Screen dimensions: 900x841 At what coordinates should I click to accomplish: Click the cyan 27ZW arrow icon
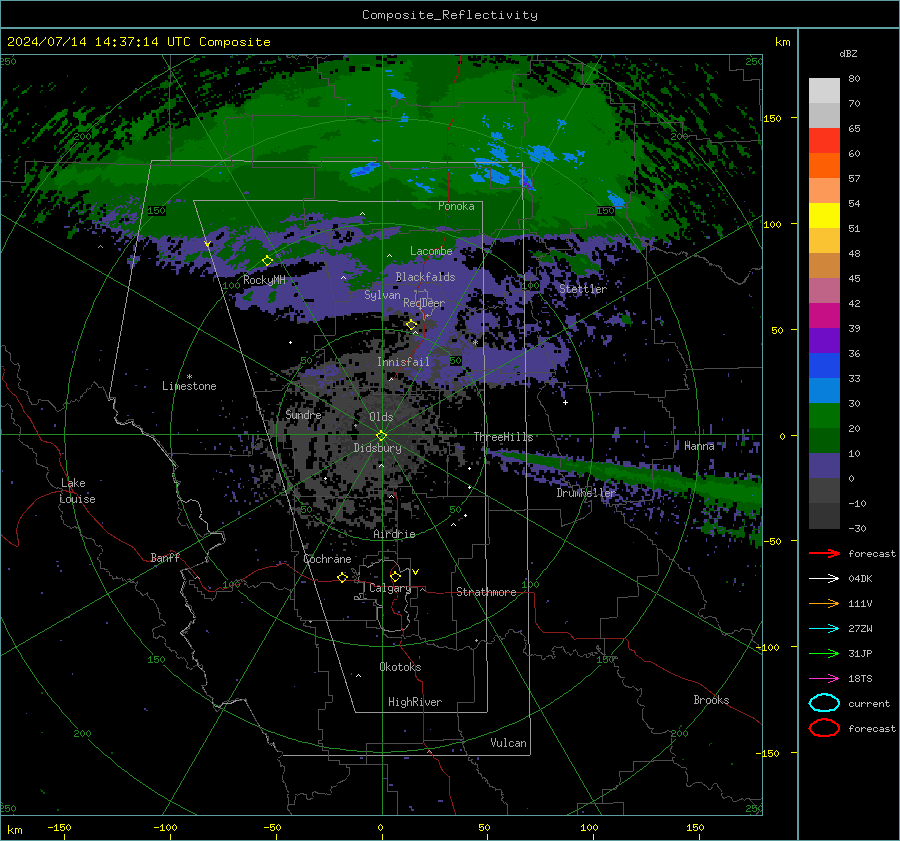point(824,629)
